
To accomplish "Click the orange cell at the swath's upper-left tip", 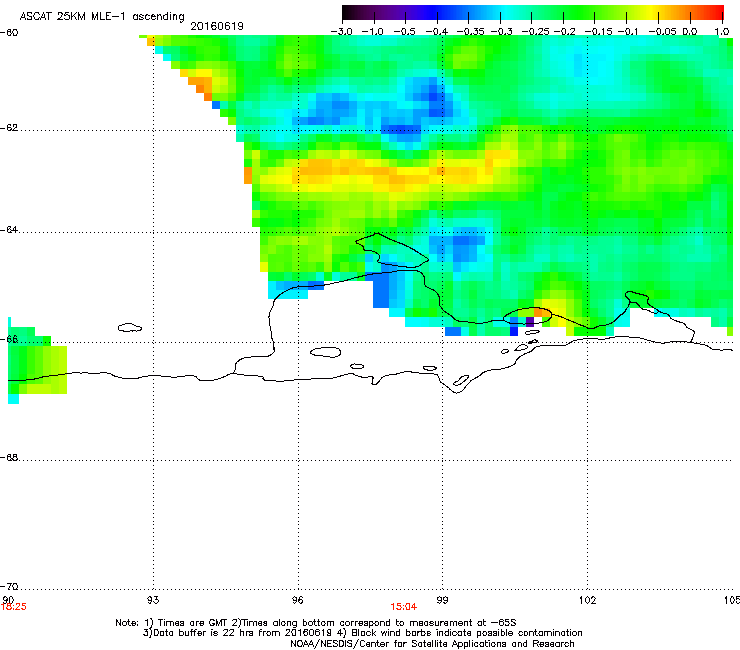I will 151,42.
